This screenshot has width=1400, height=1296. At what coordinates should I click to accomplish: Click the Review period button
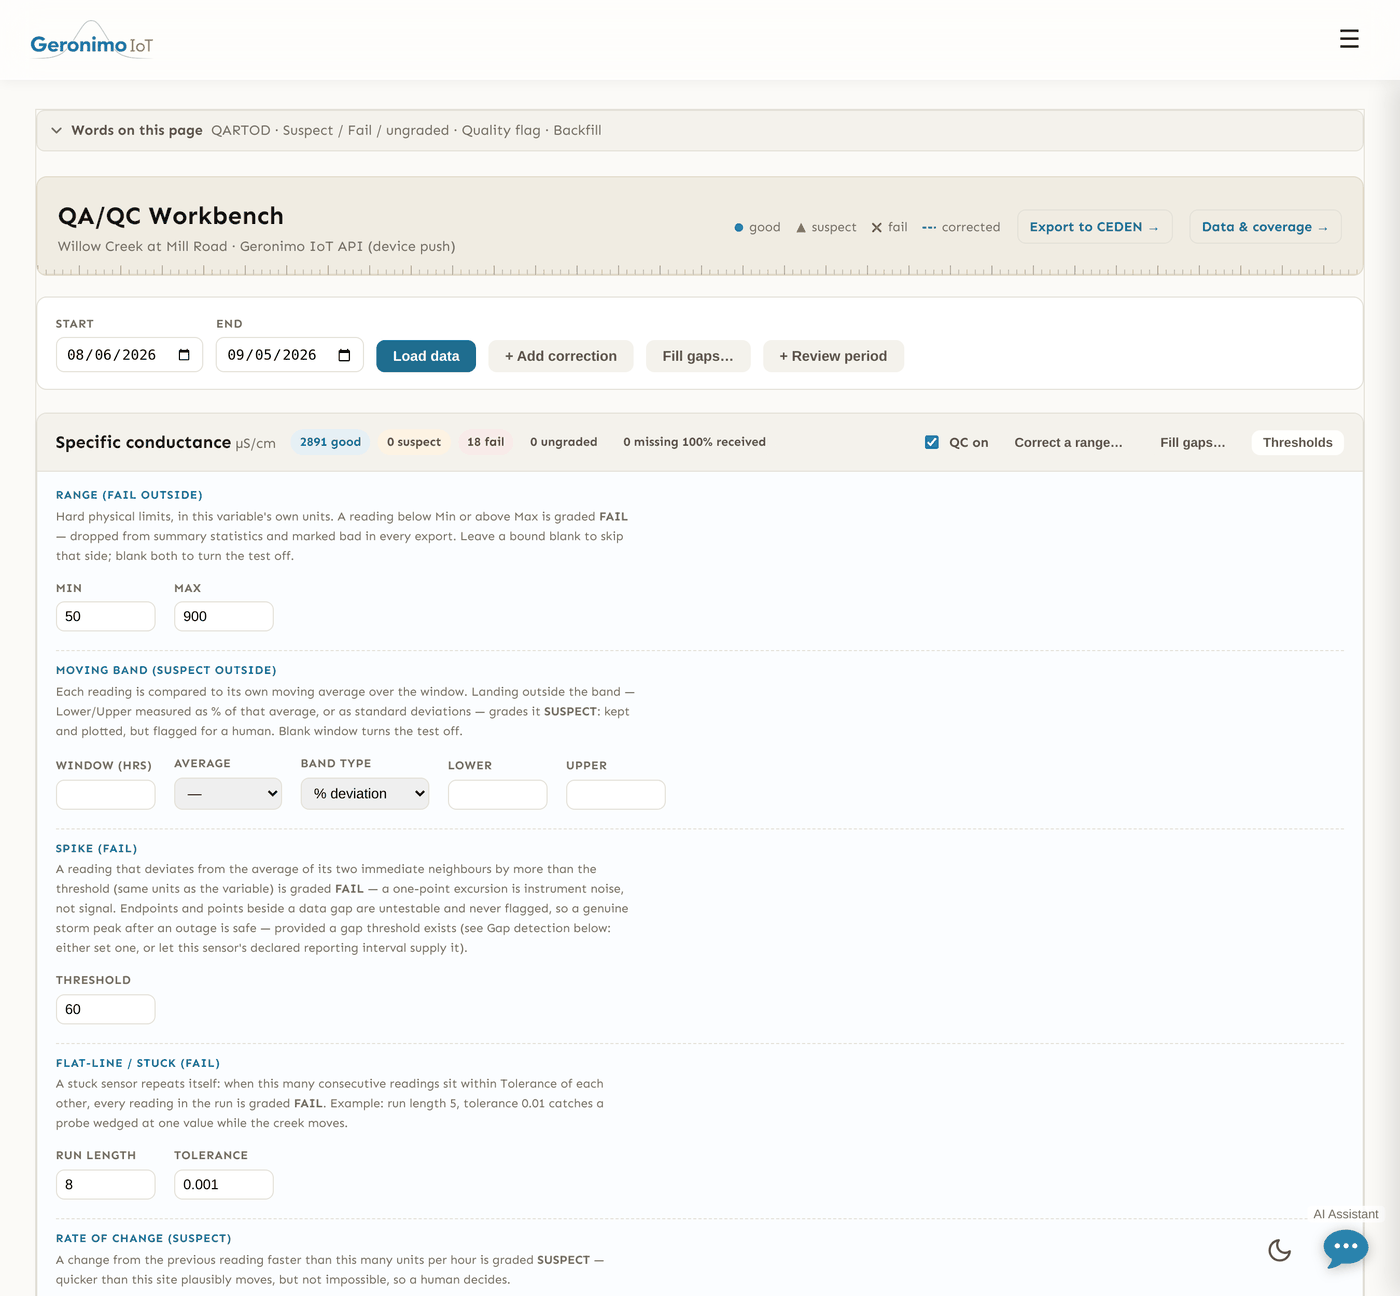833,356
